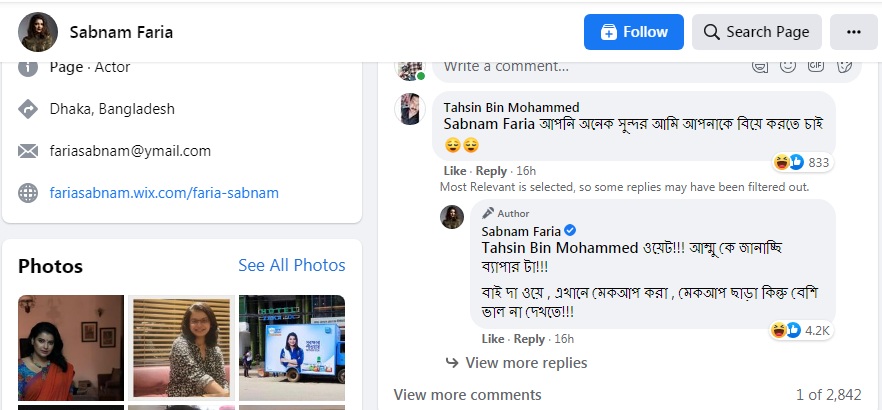Open the three-dots page options menu
This screenshot has height=410, width=882.
(853, 32)
